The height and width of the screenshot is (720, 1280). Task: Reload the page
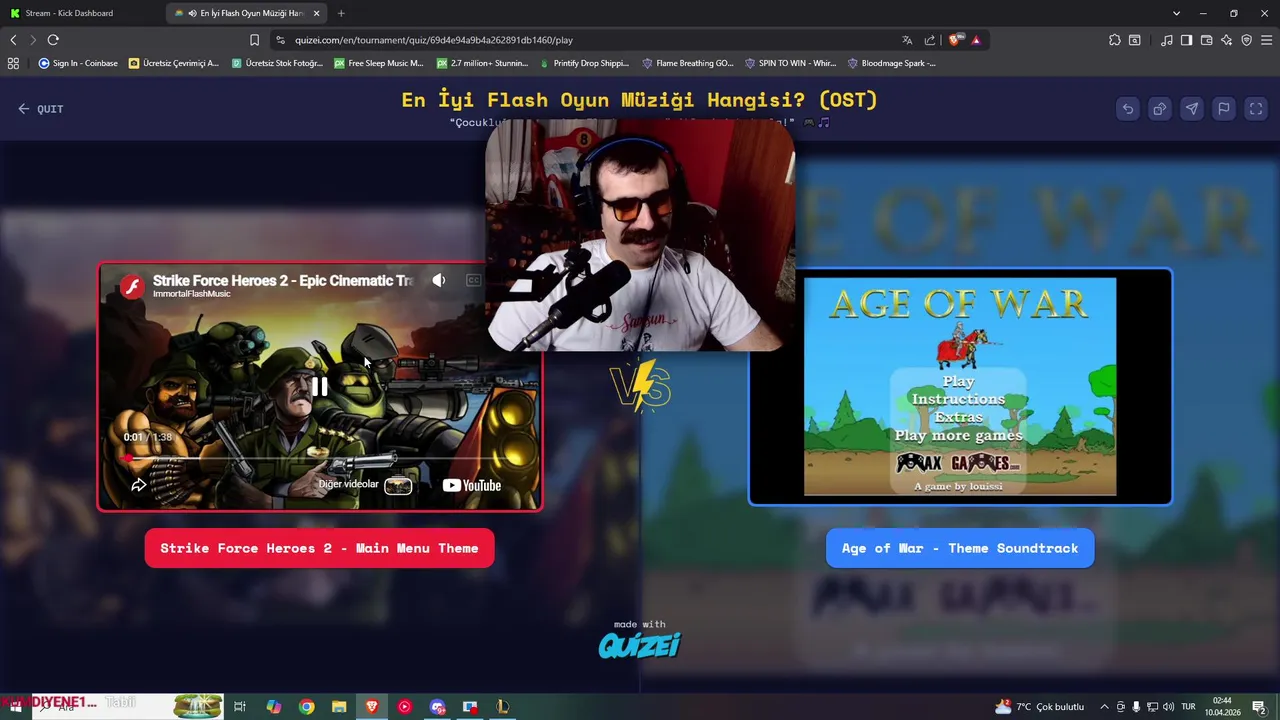click(x=53, y=40)
